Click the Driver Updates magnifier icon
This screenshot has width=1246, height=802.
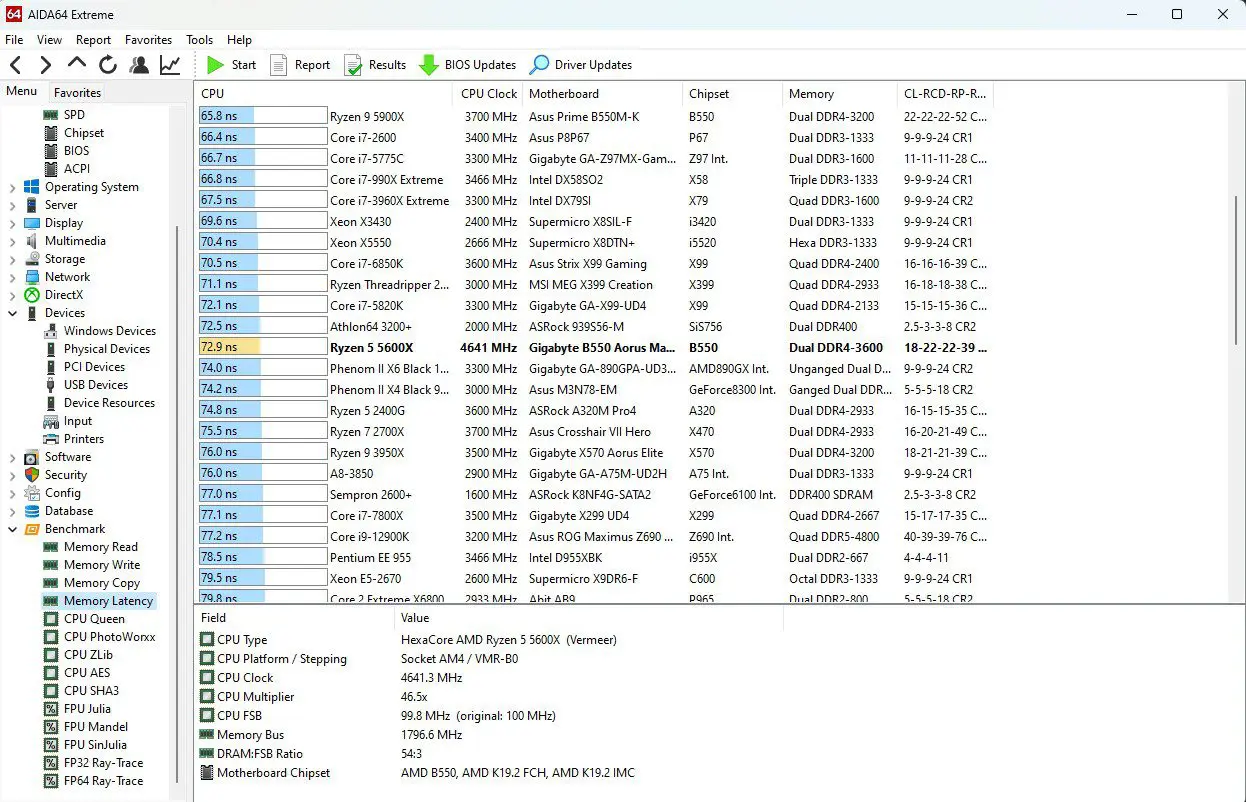click(x=539, y=65)
